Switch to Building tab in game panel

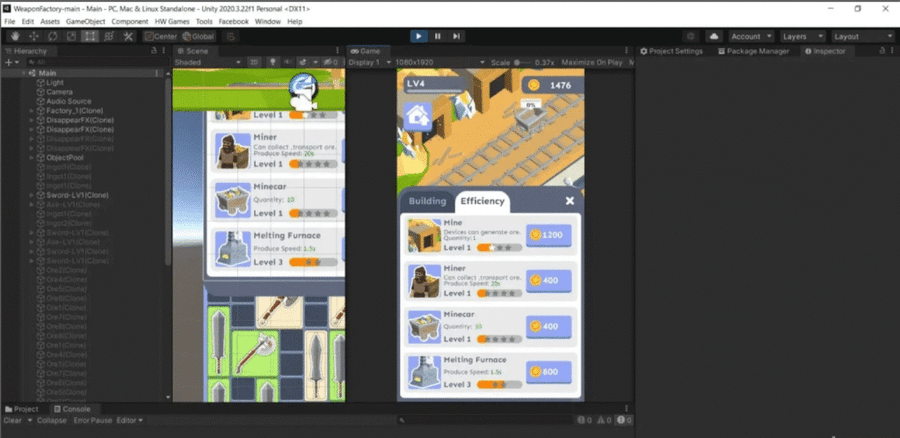[x=427, y=201]
